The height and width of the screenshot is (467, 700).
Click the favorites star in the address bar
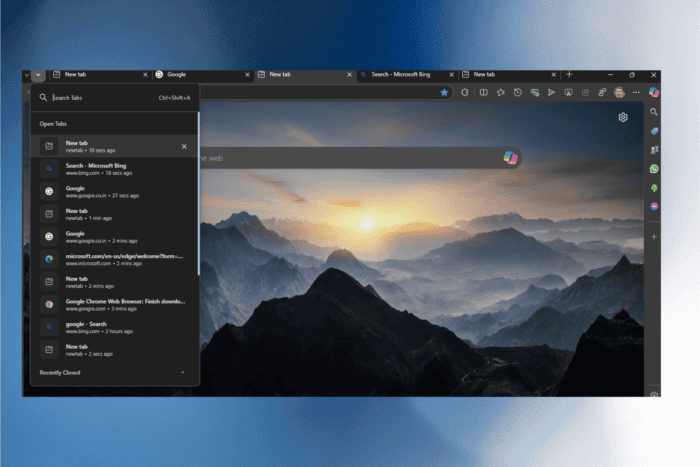tap(444, 92)
